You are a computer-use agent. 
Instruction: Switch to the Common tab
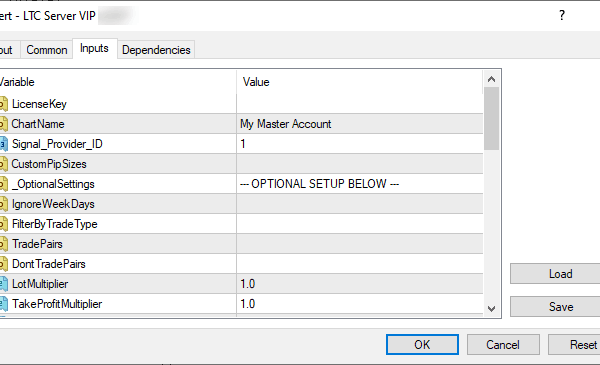click(47, 50)
